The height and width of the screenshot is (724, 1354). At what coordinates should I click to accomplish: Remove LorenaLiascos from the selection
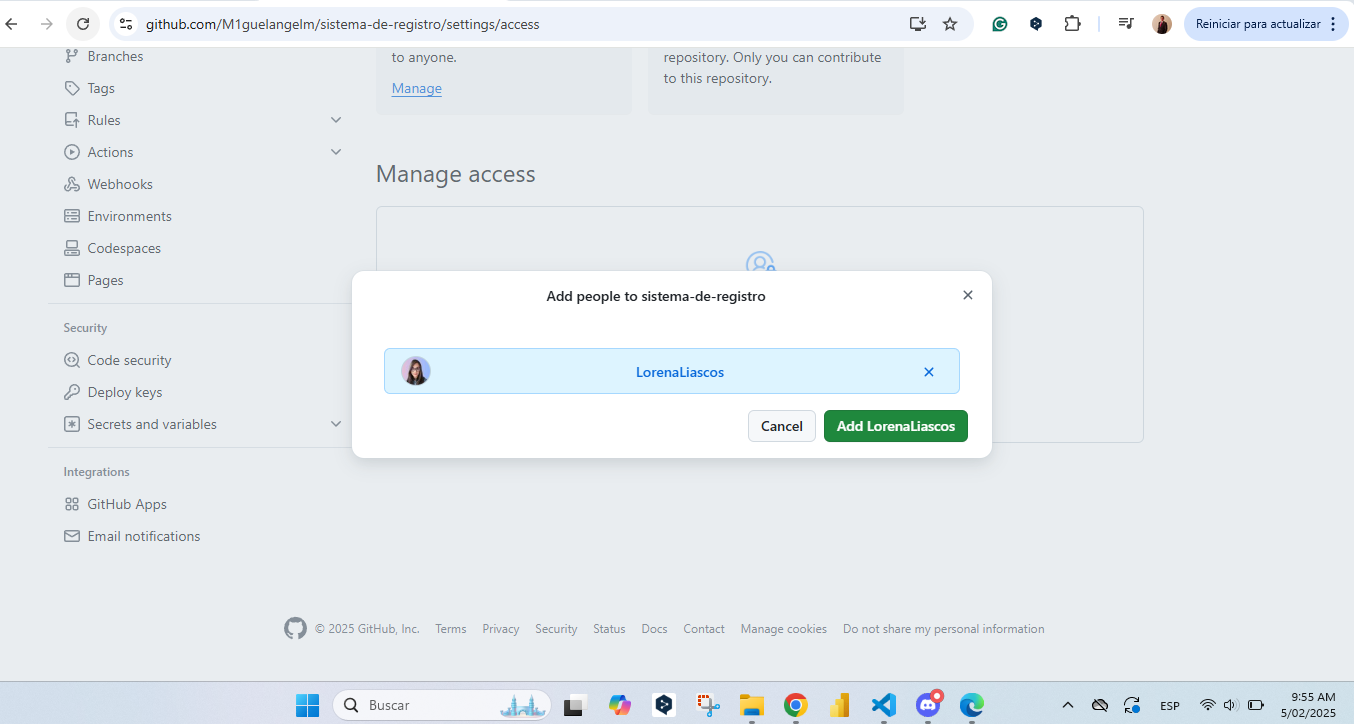click(928, 372)
